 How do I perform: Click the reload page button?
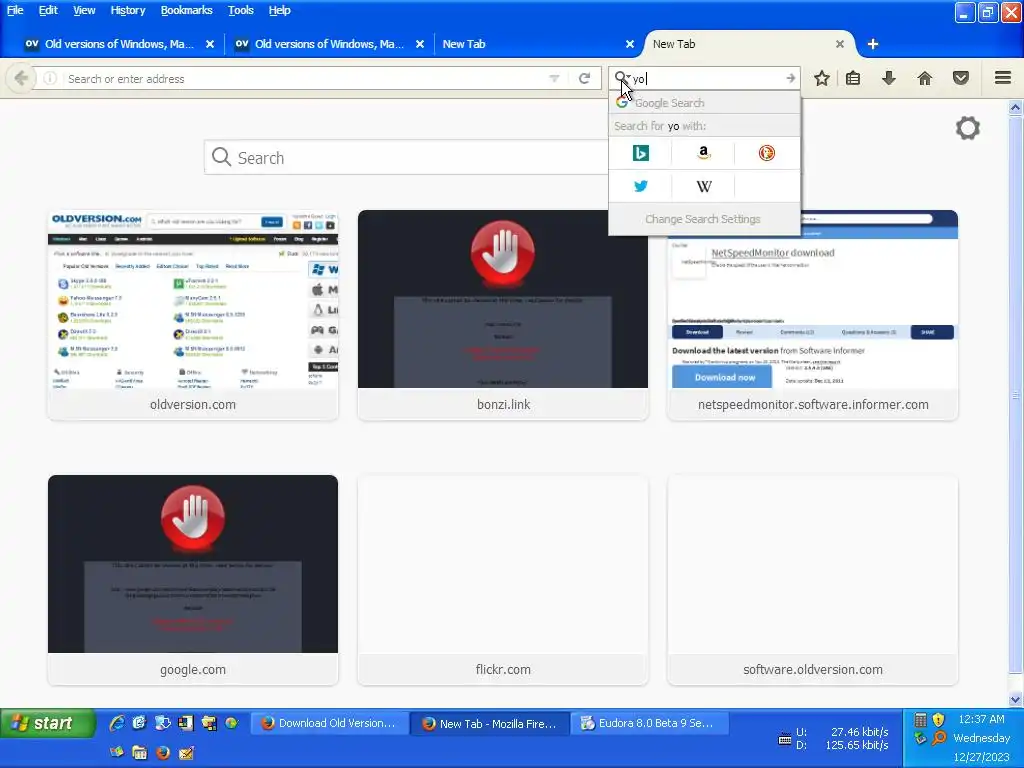click(x=584, y=78)
